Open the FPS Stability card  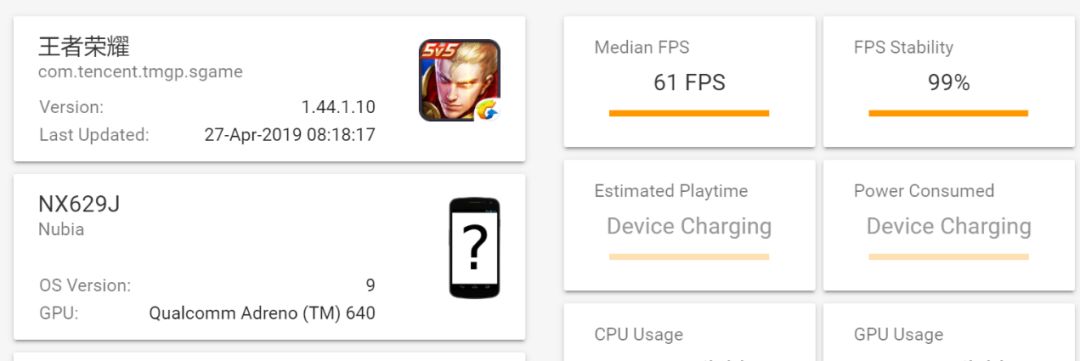pyautogui.click(x=949, y=82)
